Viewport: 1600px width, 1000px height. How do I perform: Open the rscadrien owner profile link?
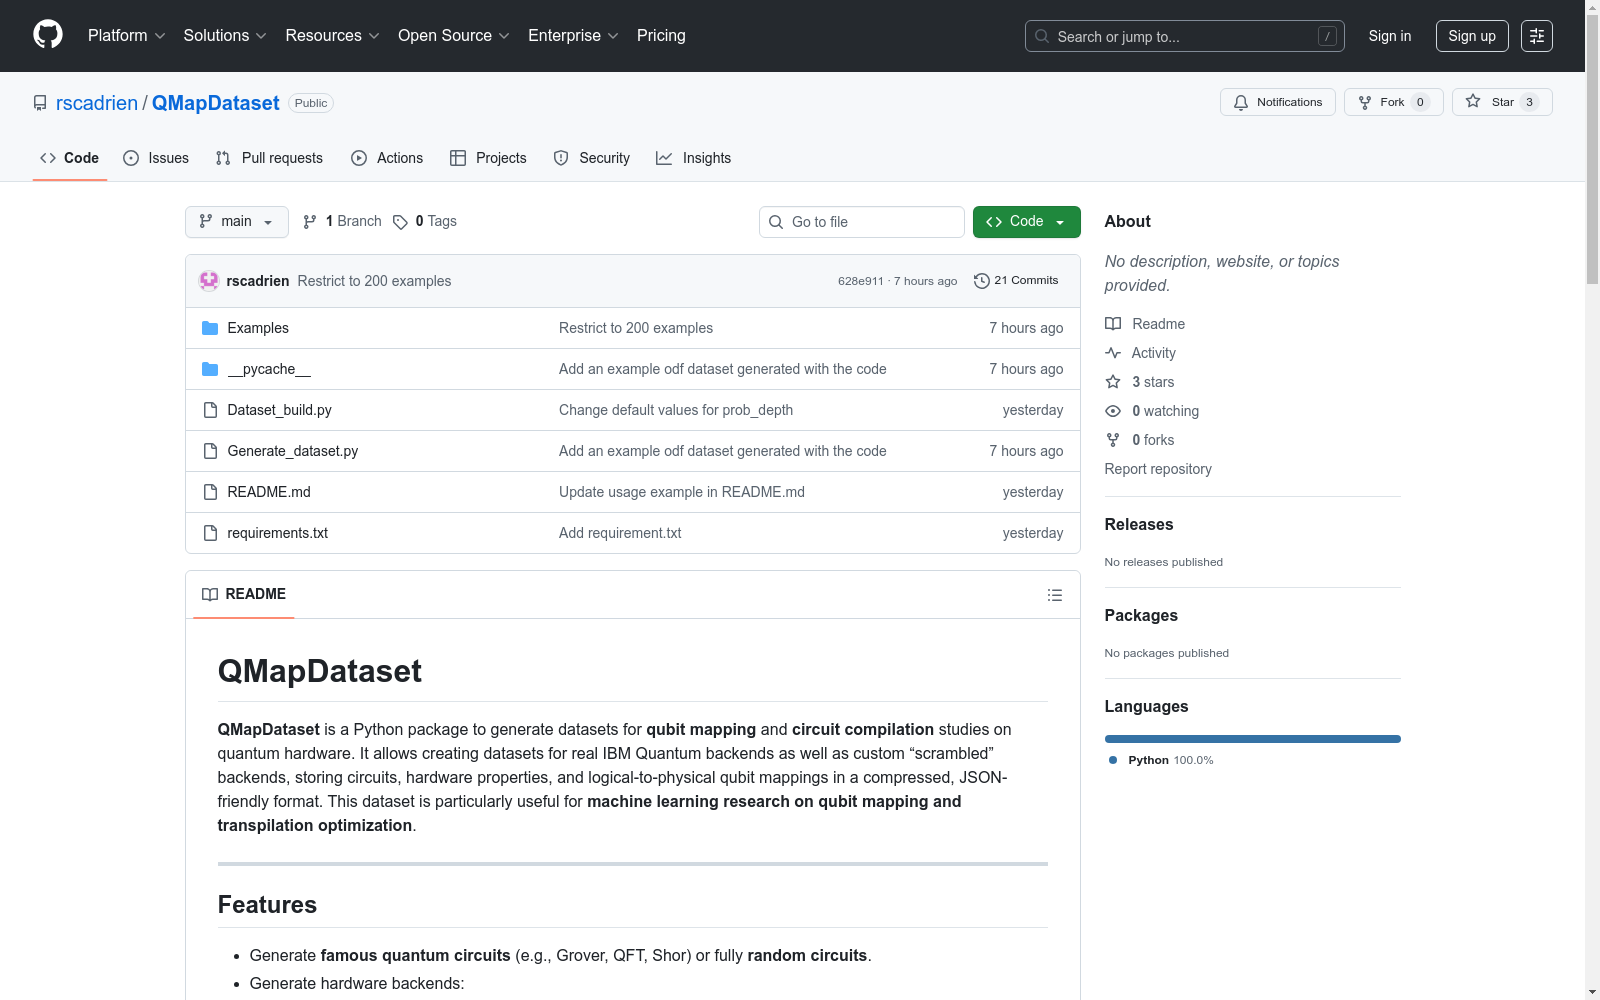pyautogui.click(x=97, y=103)
